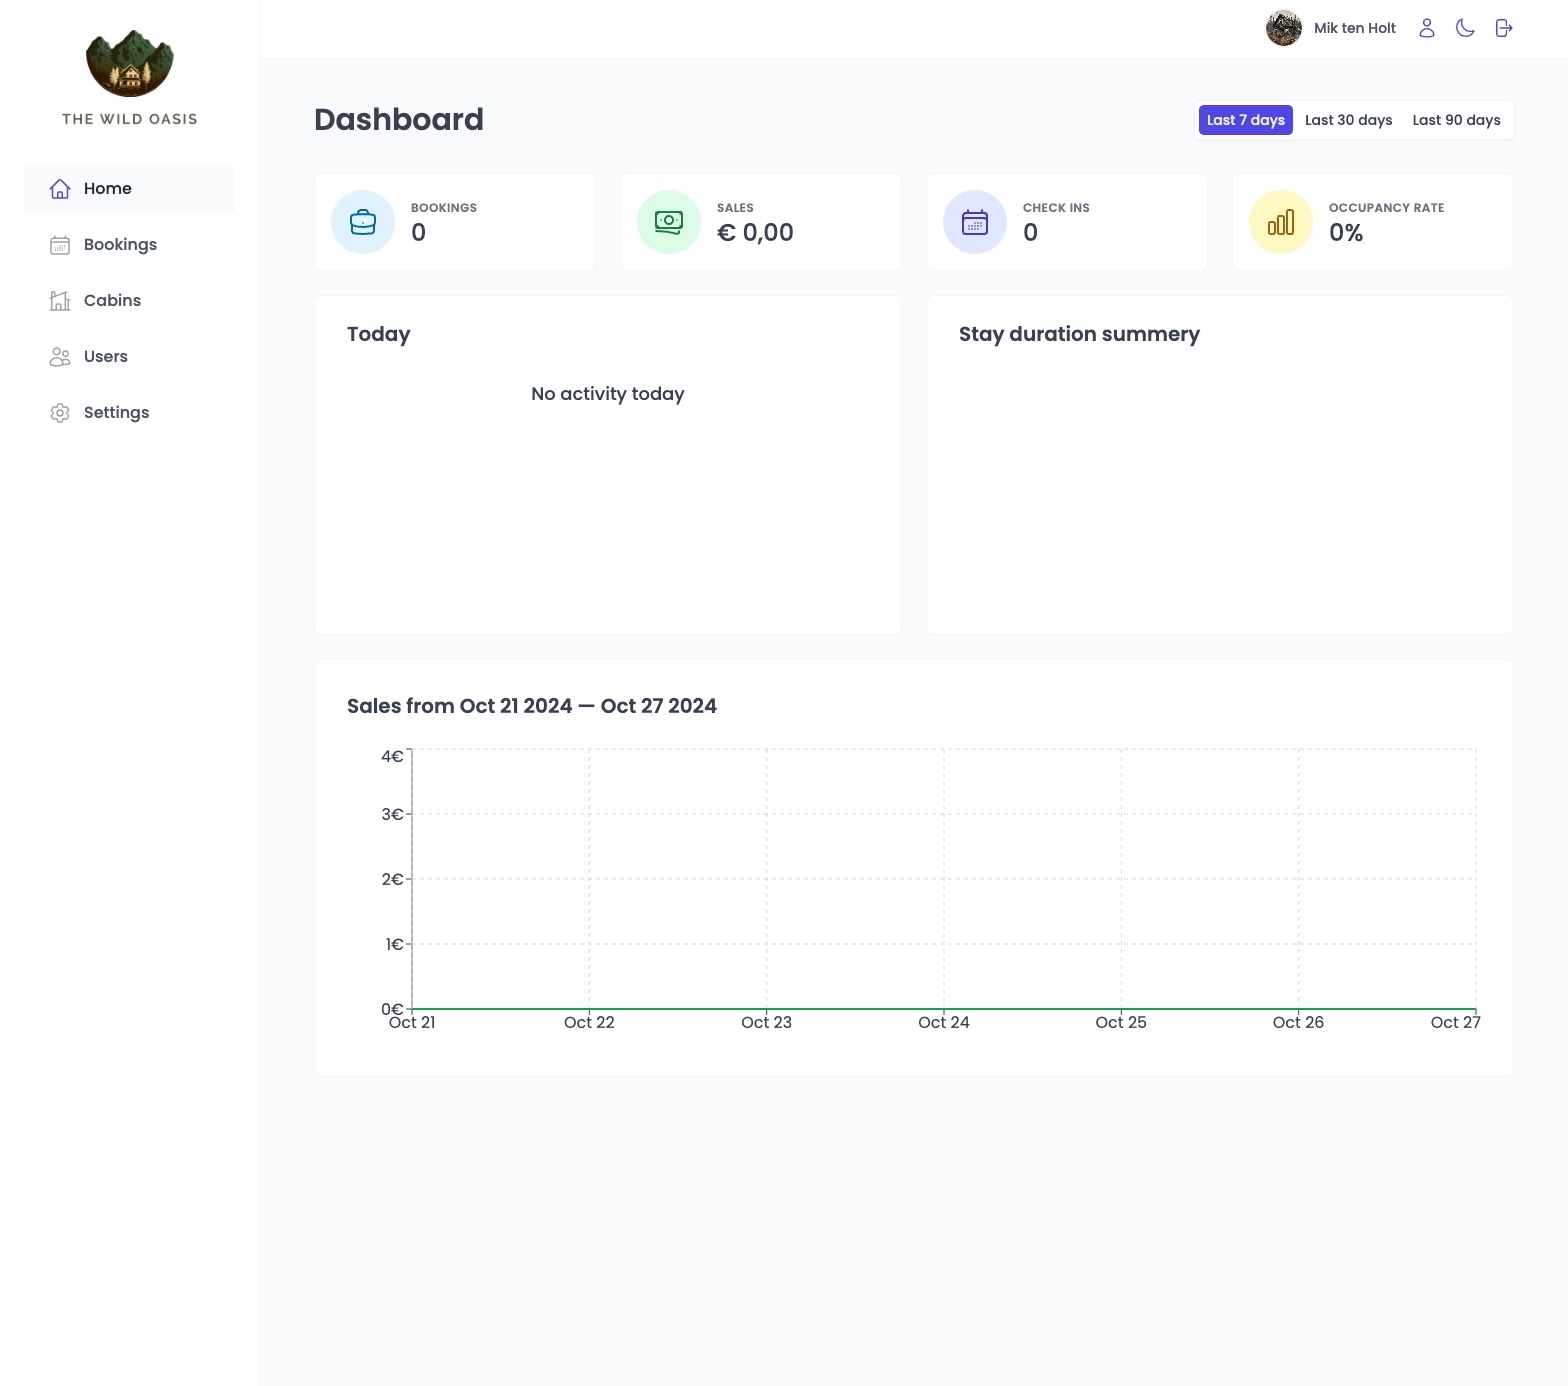Click the BOOKINGS stat label
This screenshot has width=1568, height=1386.
pyautogui.click(x=444, y=208)
